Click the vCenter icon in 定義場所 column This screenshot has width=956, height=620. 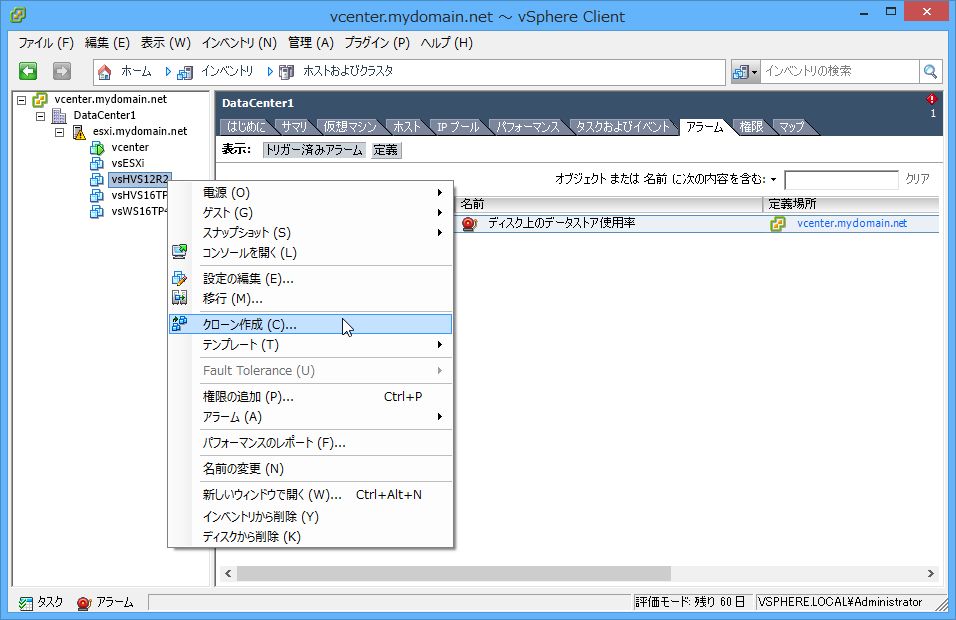(778, 224)
